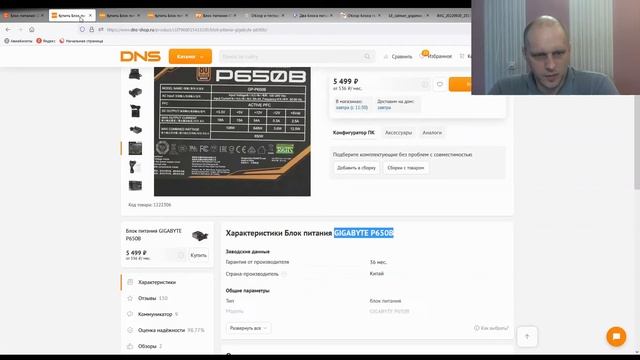Expand specs with Развернуть все
Screen dimensions: 640x360
tap(248, 328)
